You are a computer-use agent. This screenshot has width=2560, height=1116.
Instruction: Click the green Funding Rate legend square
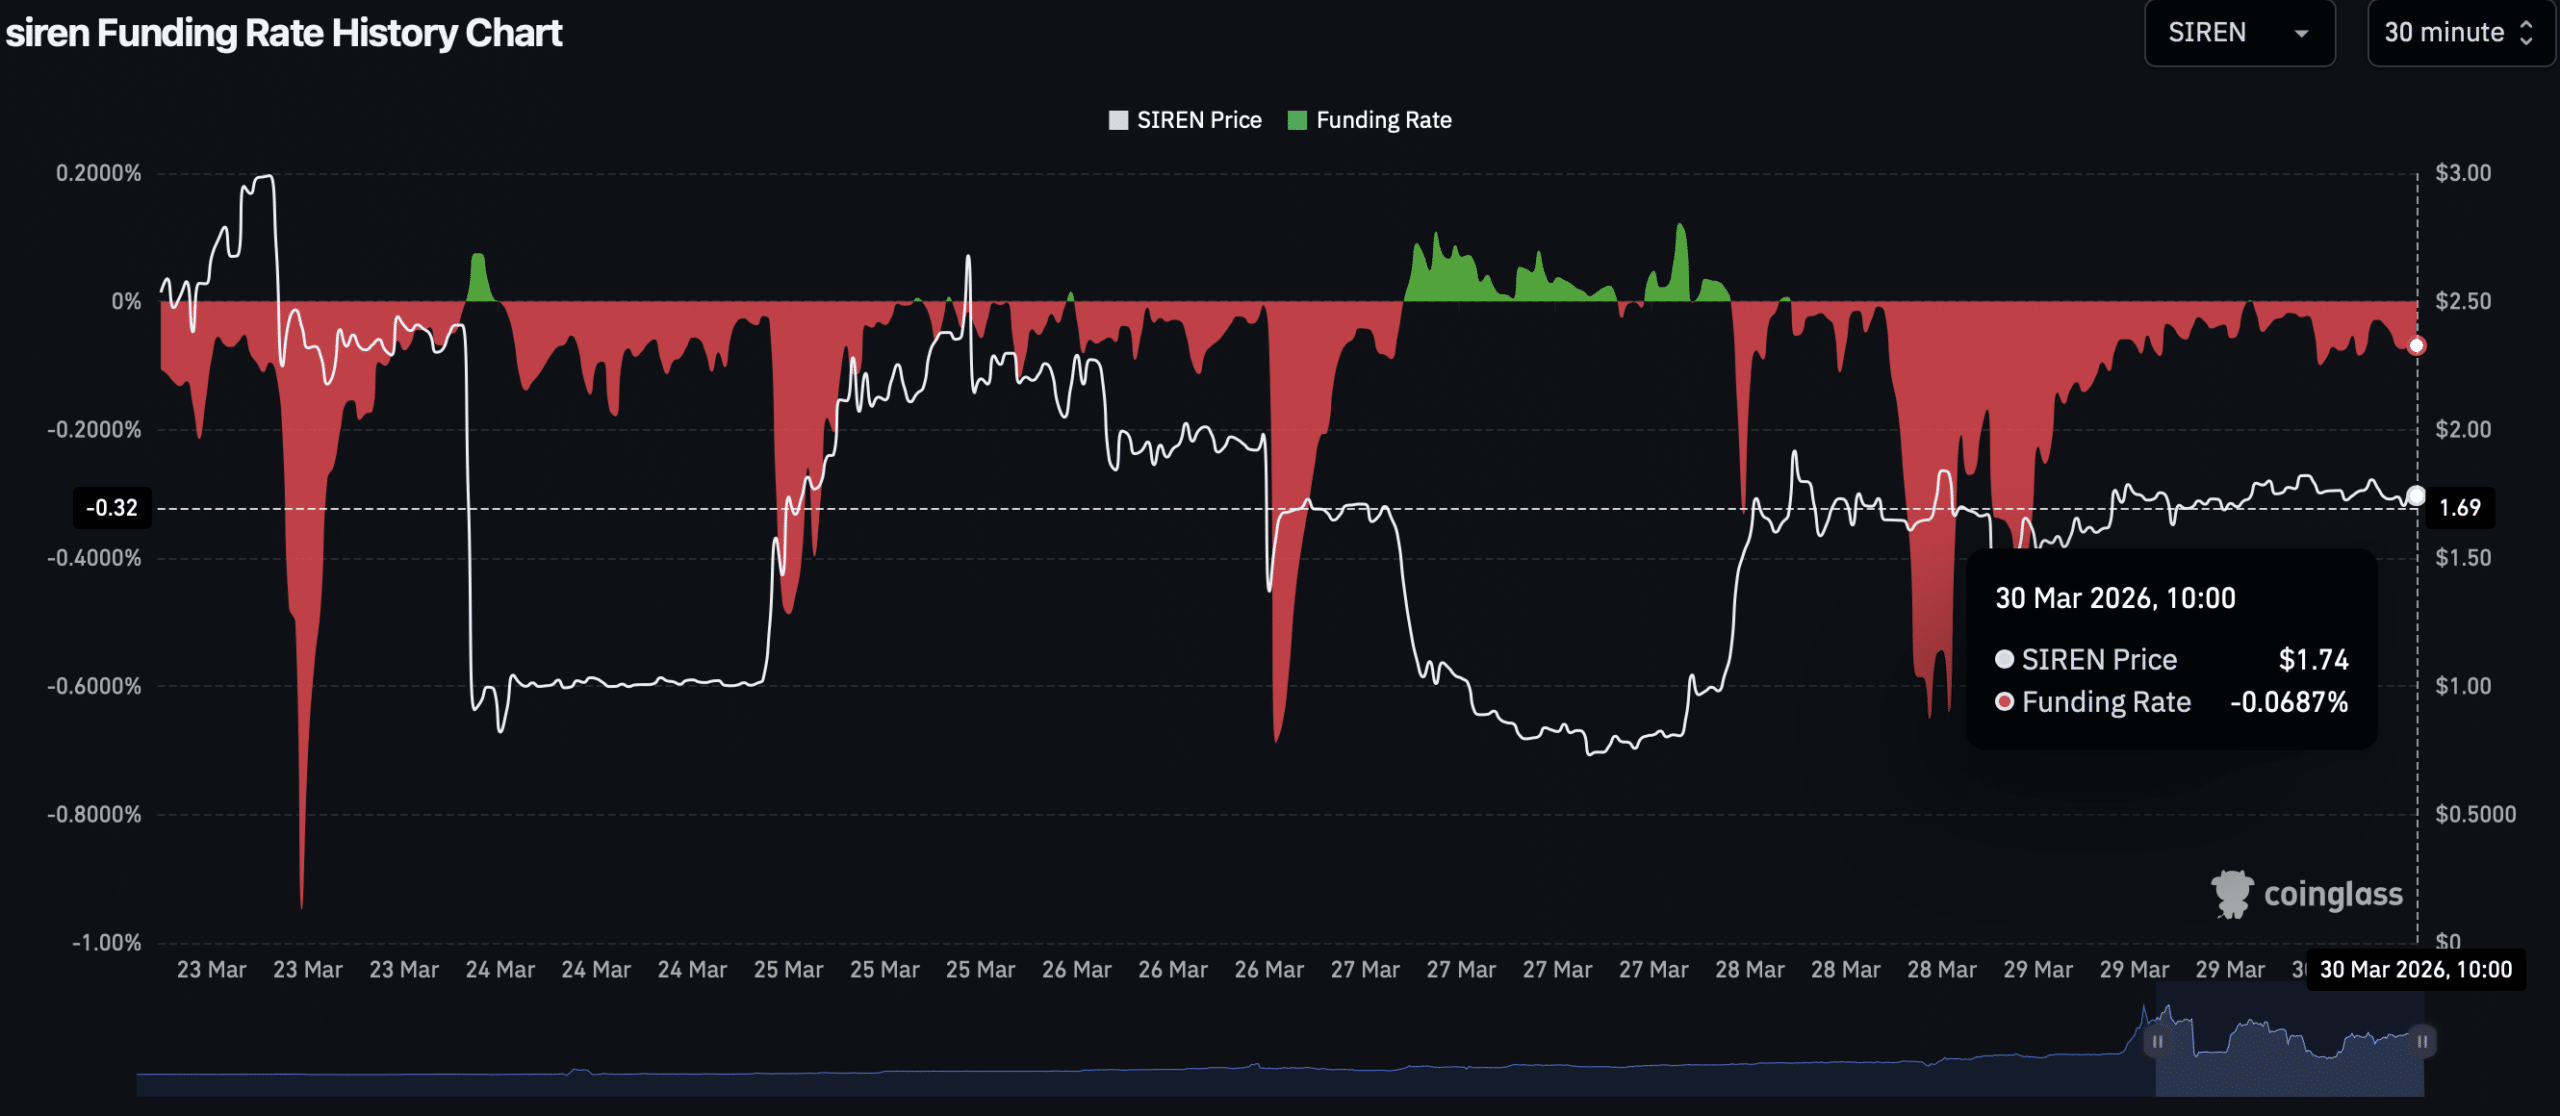(x=1297, y=120)
